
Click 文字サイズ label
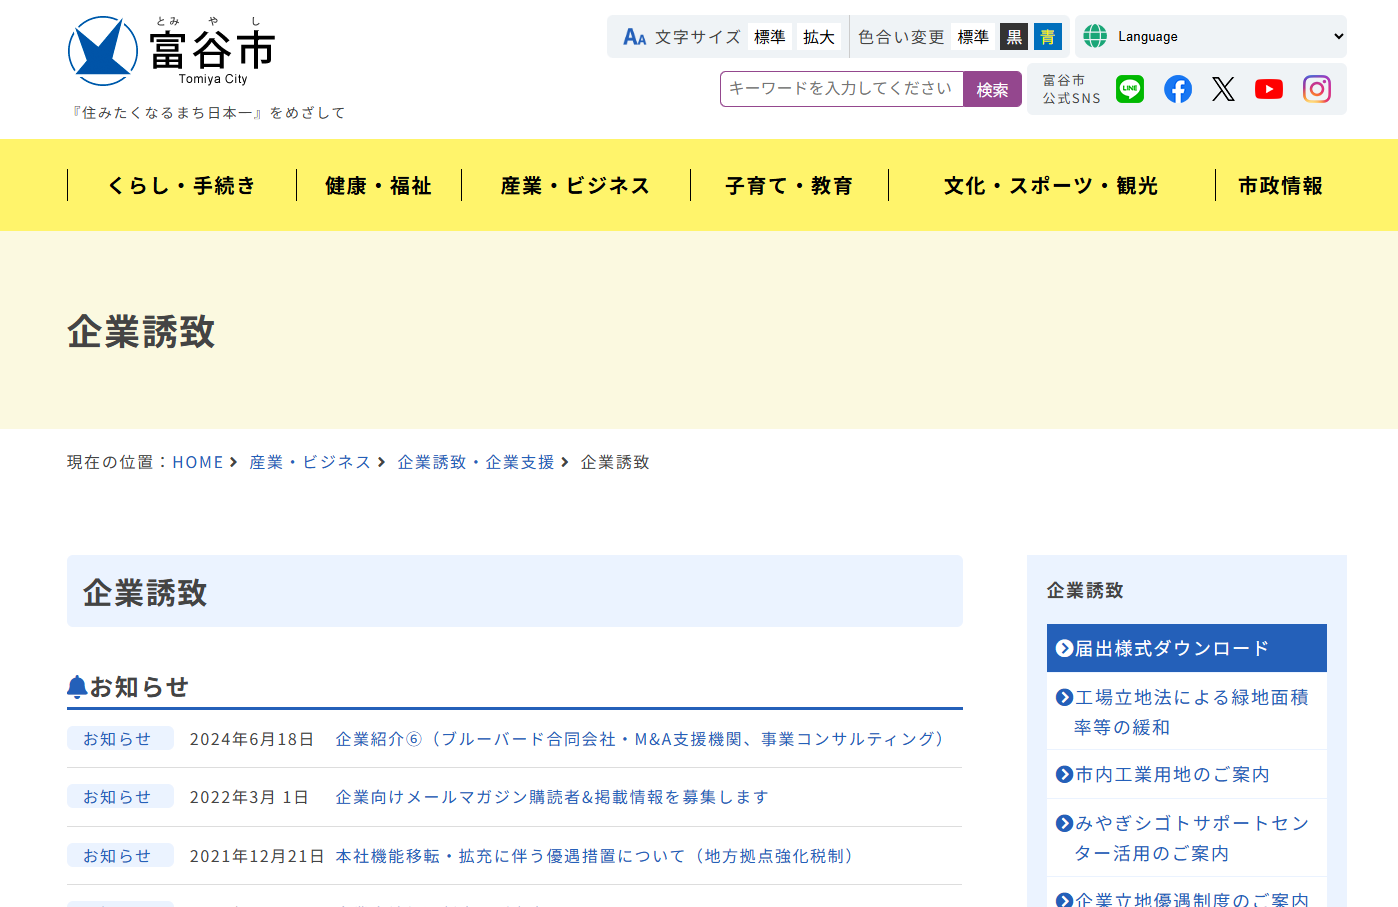698,37
